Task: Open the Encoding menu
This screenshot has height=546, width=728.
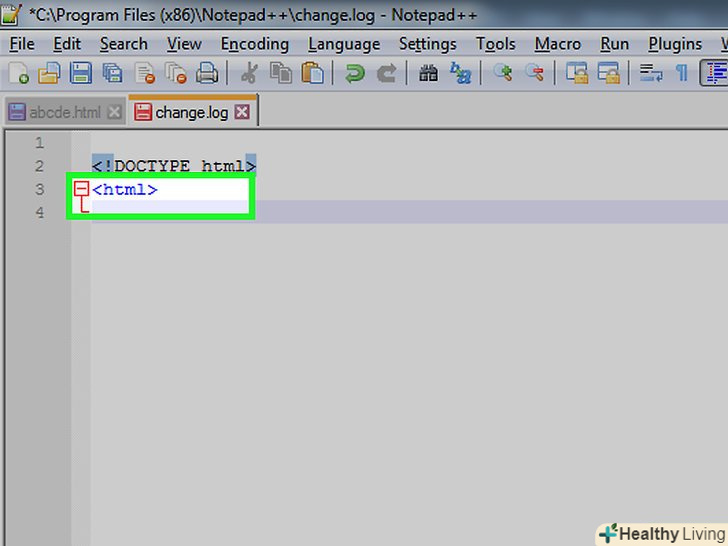Action: coord(254,44)
